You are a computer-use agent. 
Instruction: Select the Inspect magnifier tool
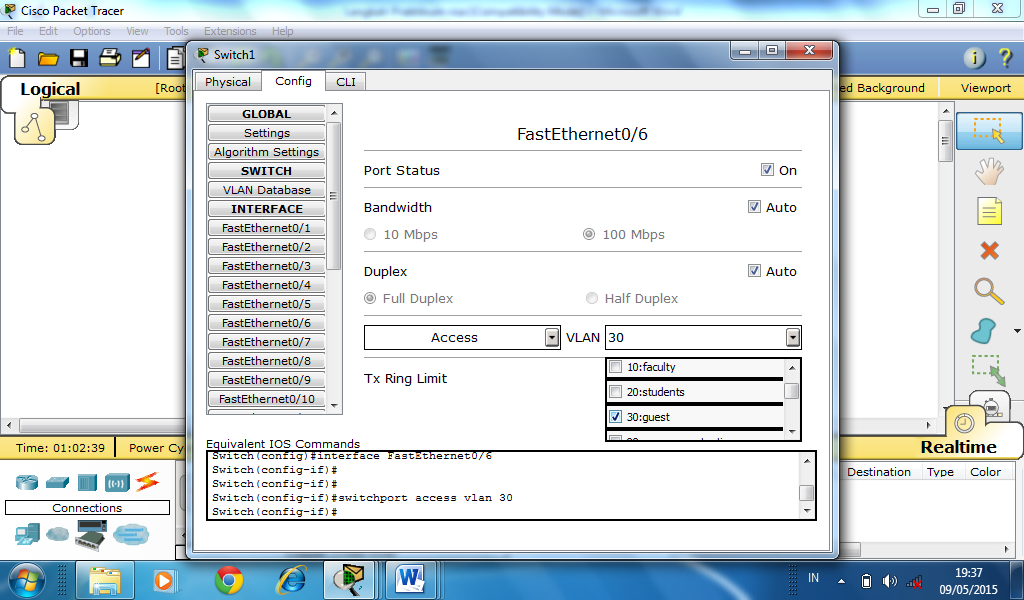(x=989, y=291)
